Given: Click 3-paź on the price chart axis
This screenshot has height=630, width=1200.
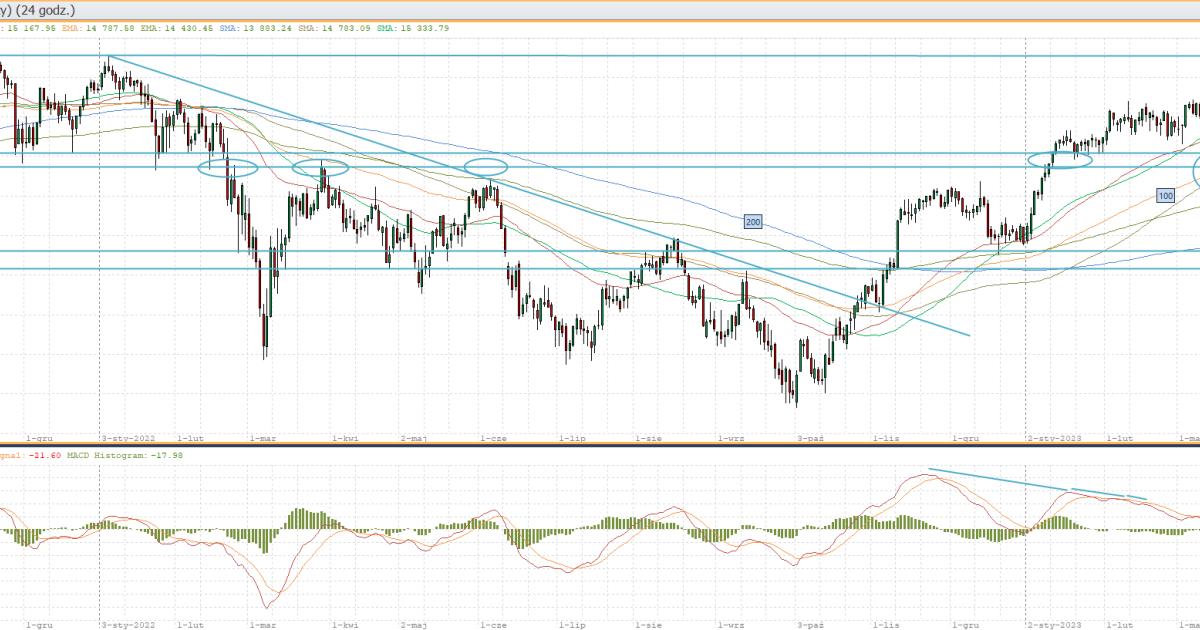Looking at the screenshot, I should click(808, 439).
